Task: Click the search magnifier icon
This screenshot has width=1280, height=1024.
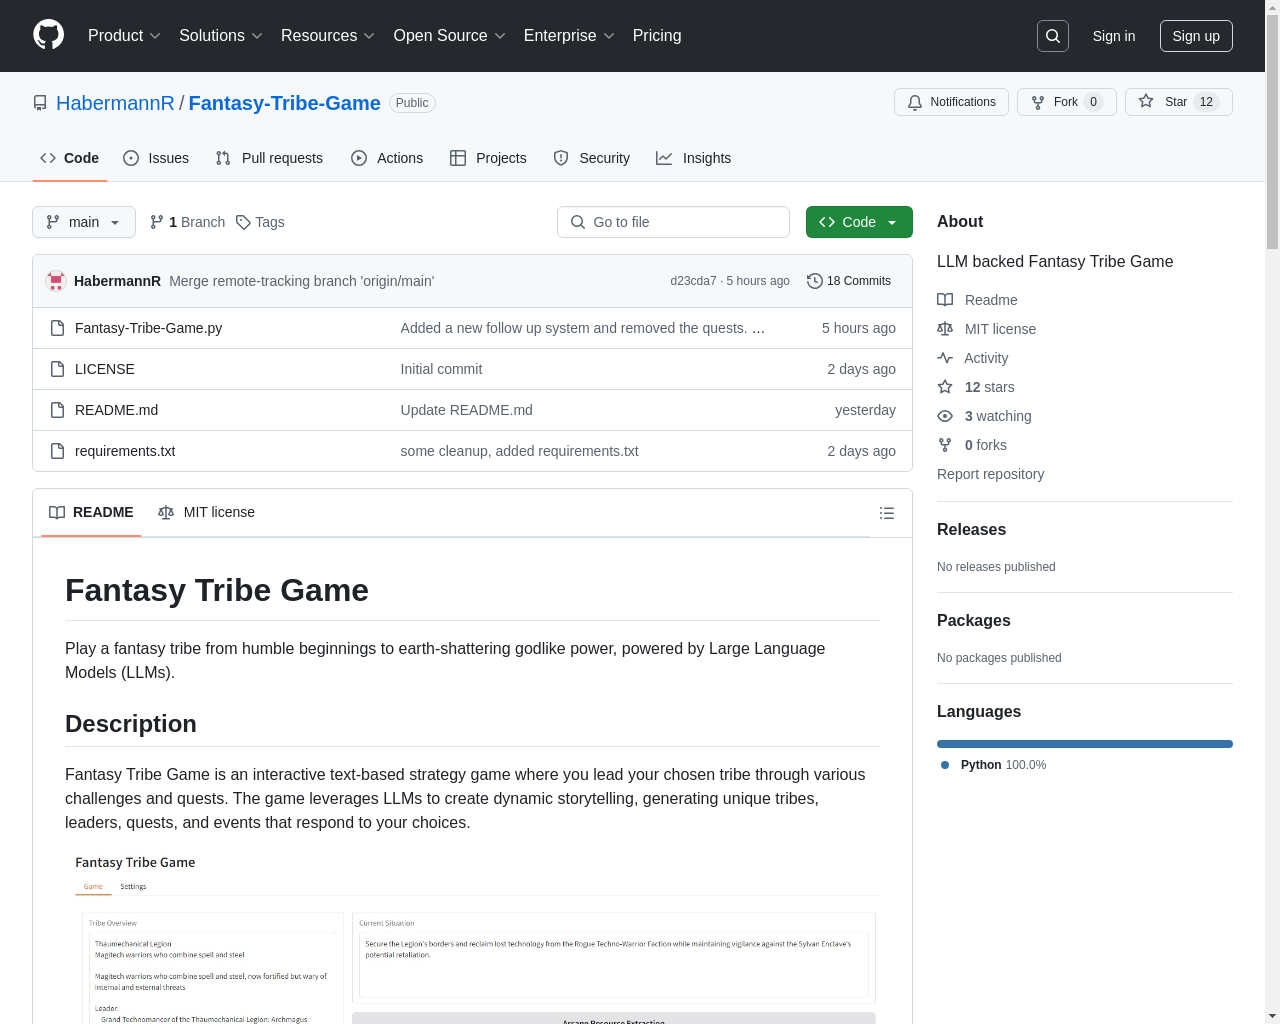Action: (1053, 36)
